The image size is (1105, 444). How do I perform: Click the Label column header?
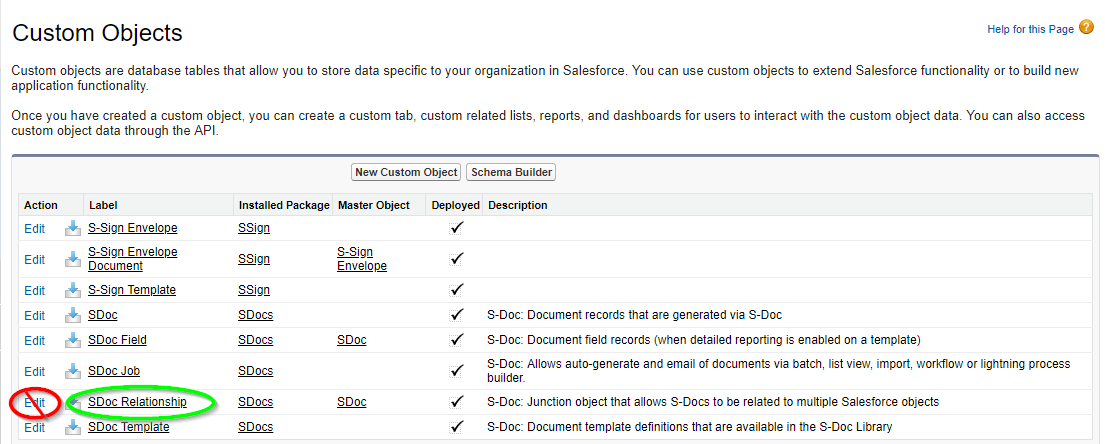point(103,205)
